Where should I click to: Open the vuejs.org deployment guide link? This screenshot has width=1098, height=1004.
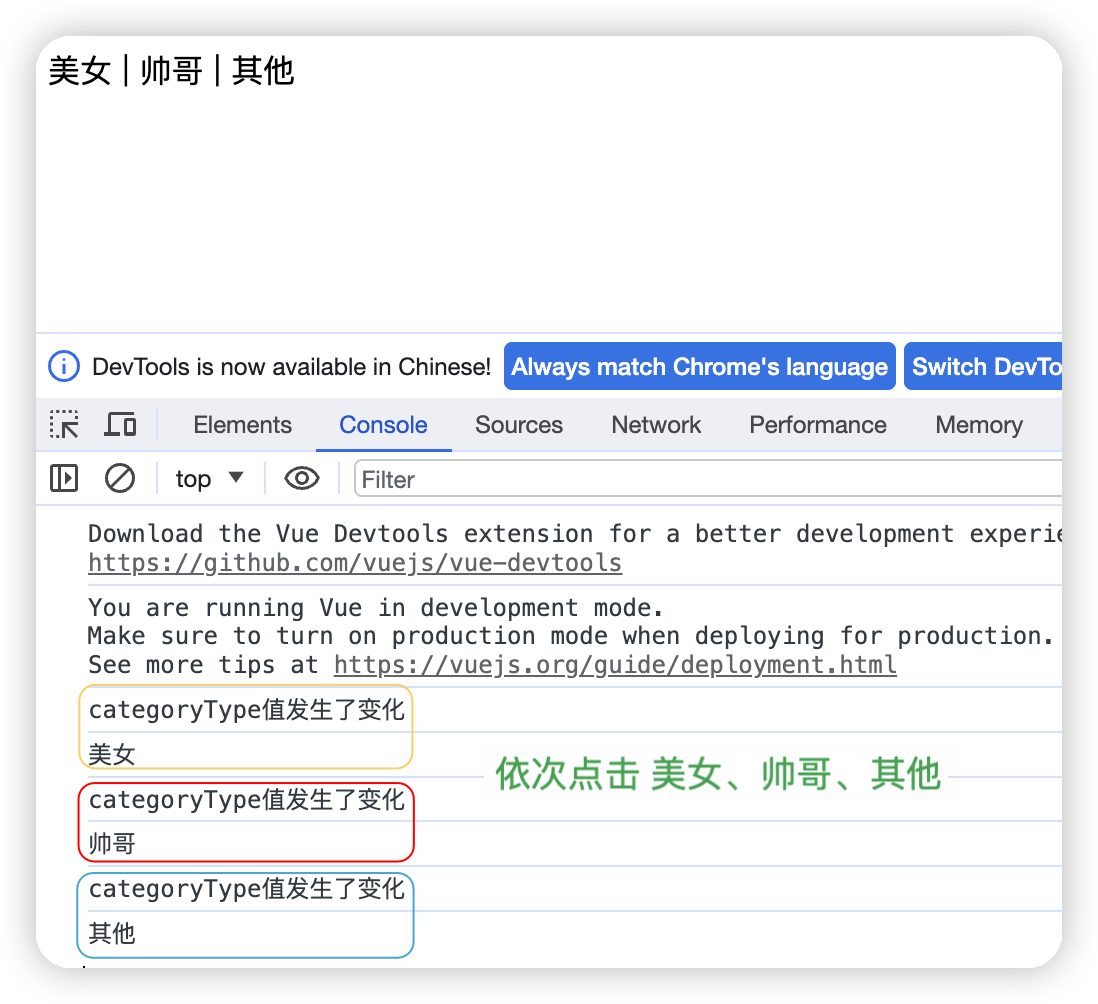pyautogui.click(x=614, y=665)
